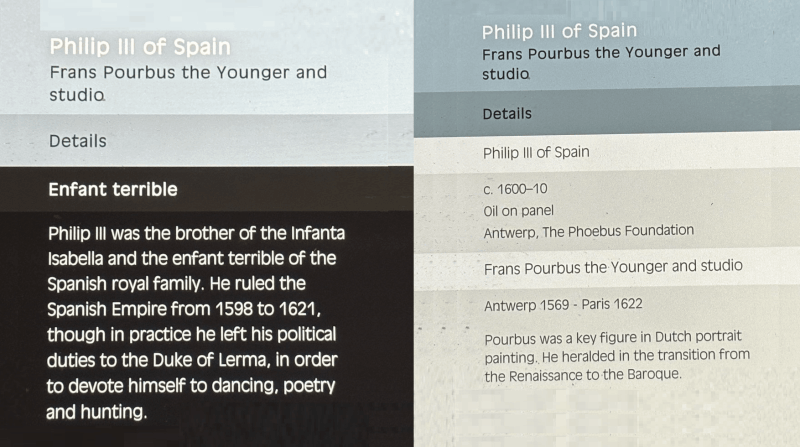Tap the 'Philip III of Spain' title in blue header
Screen dimensions: 800x447
click(559, 31)
